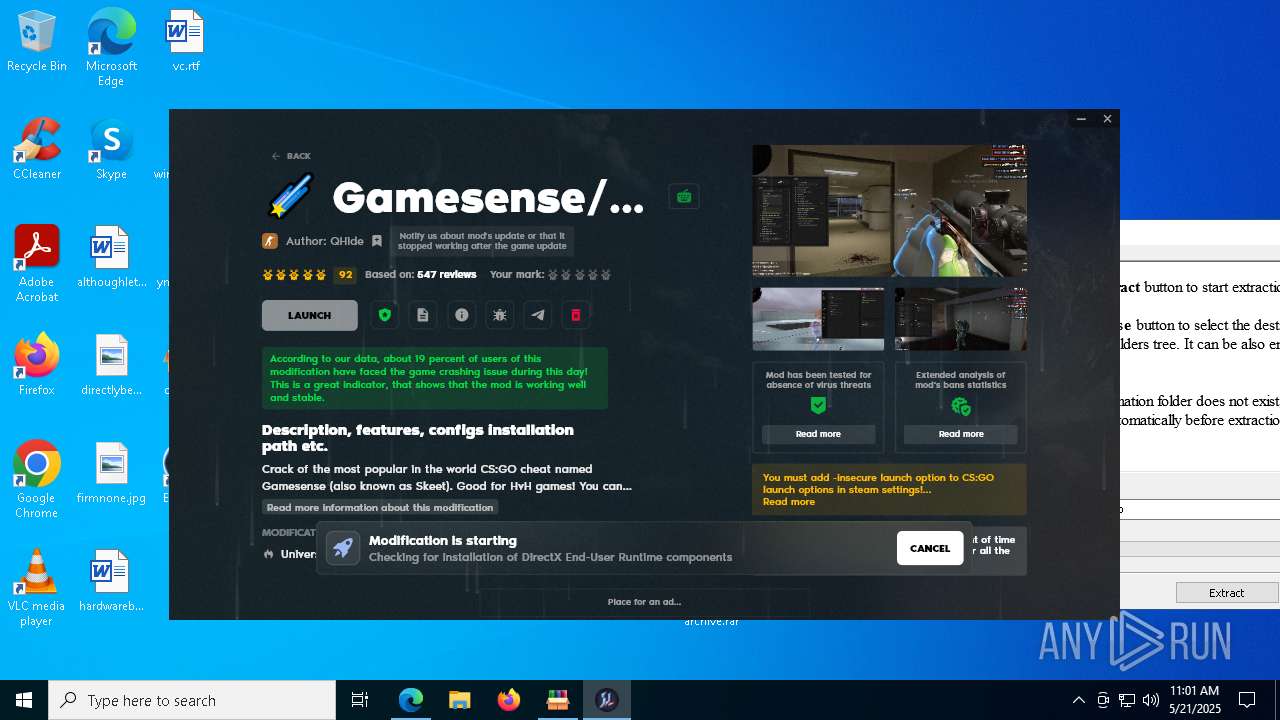Go back using the BACK arrow link

tap(291, 156)
